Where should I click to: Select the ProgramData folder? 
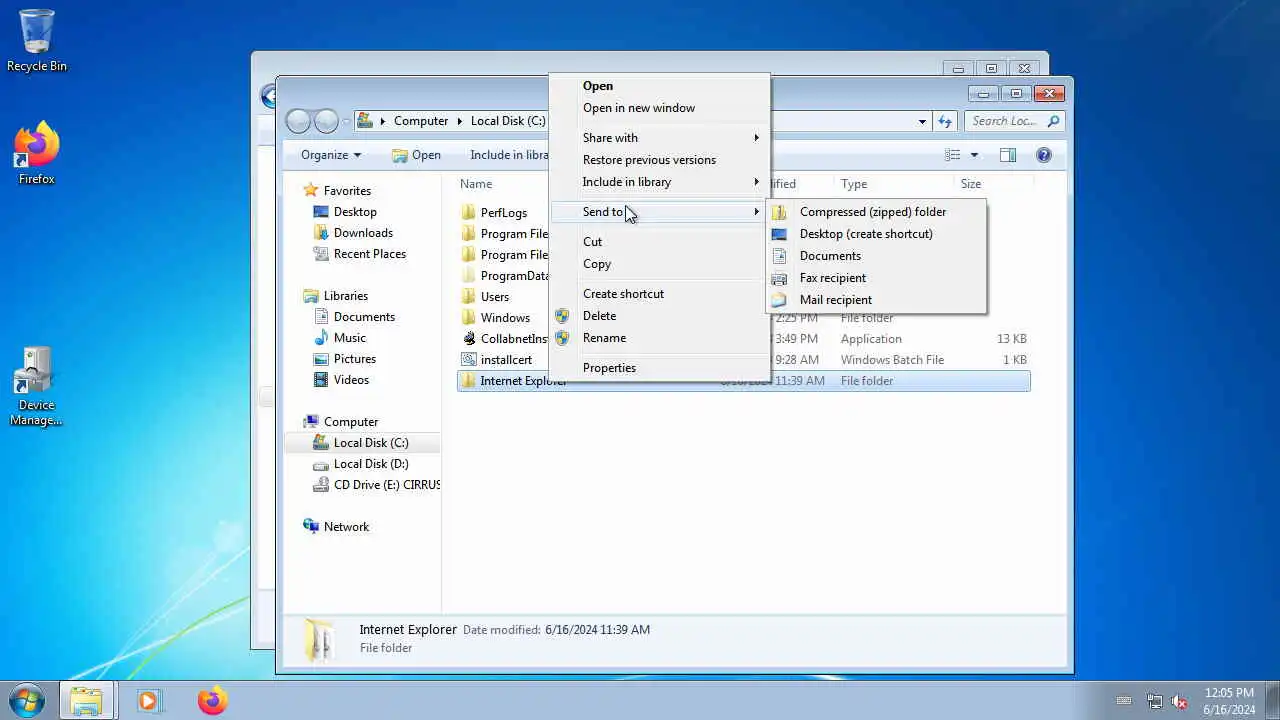(x=514, y=275)
